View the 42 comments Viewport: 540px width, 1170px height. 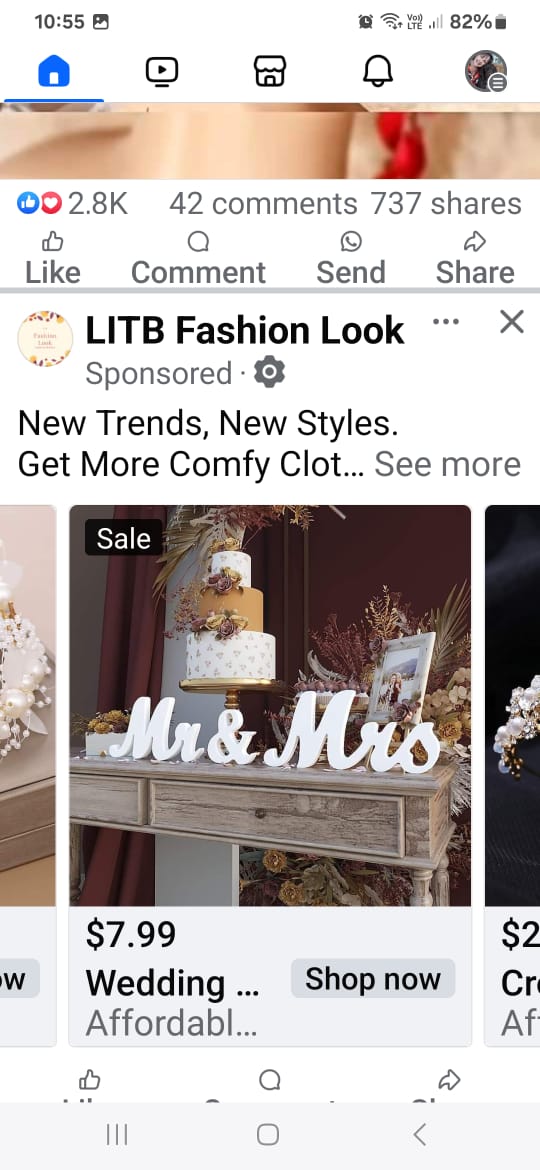click(x=263, y=204)
